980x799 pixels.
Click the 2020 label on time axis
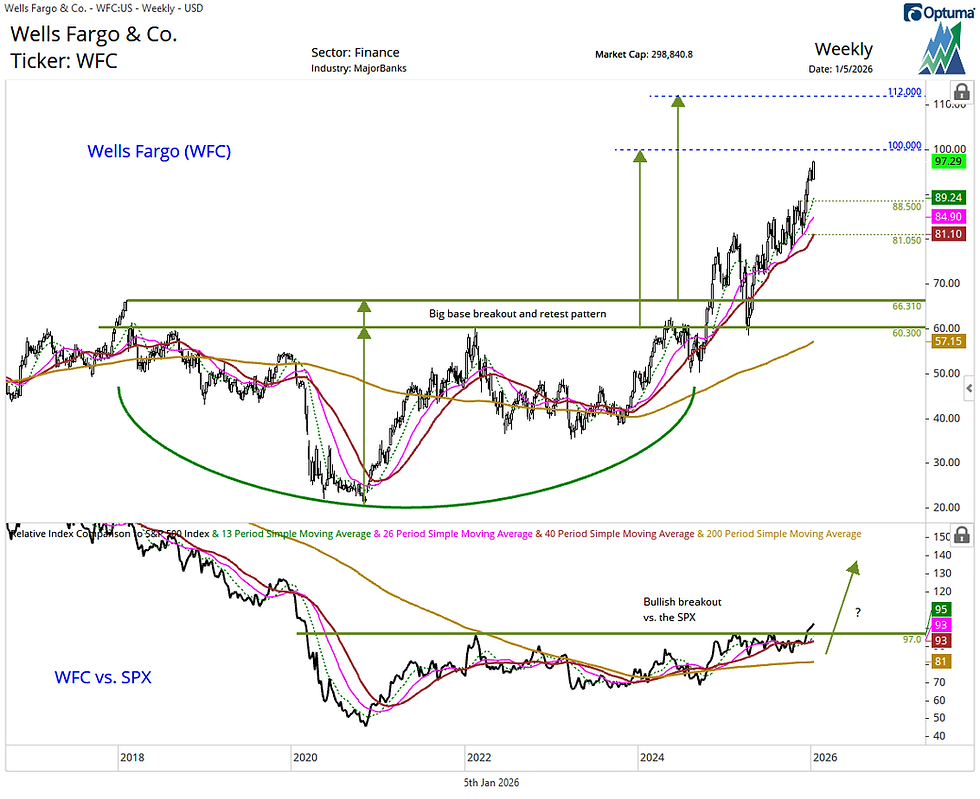[x=305, y=758]
